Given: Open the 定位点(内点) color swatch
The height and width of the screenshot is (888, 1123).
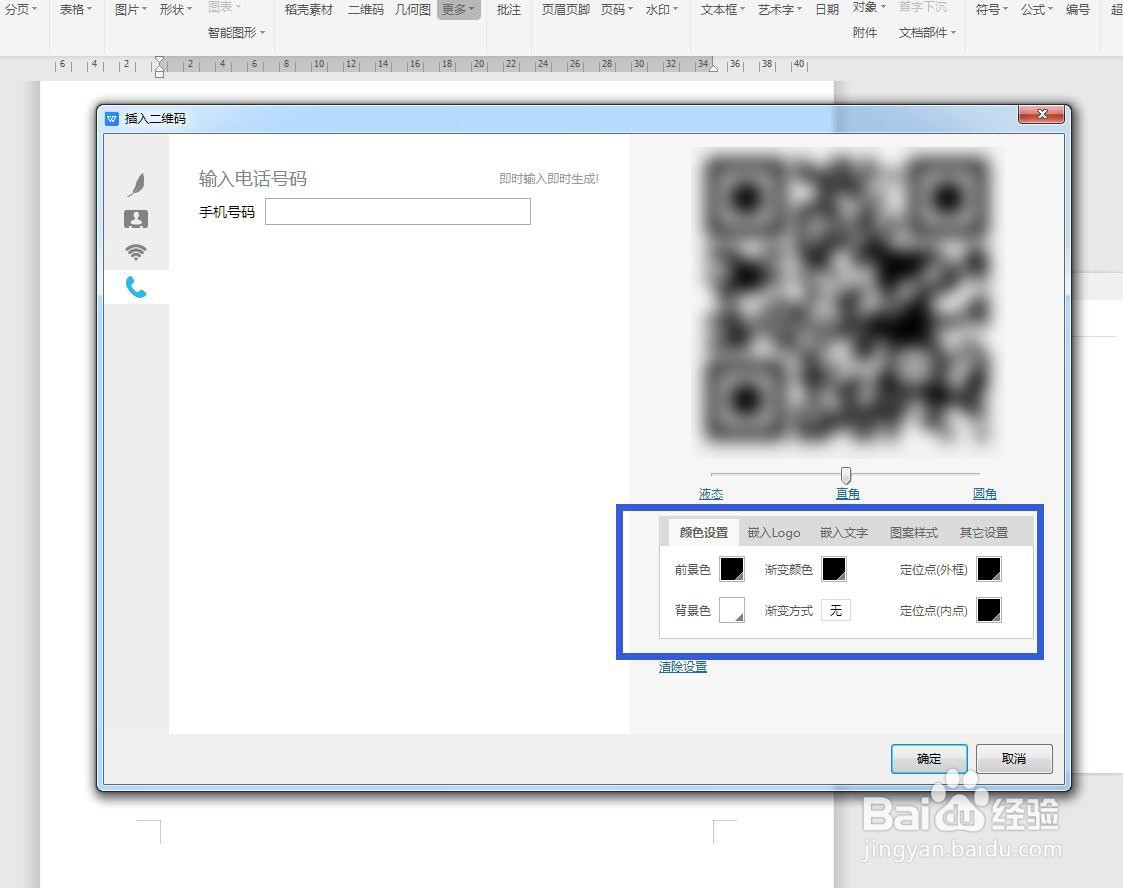Looking at the screenshot, I should (x=989, y=610).
